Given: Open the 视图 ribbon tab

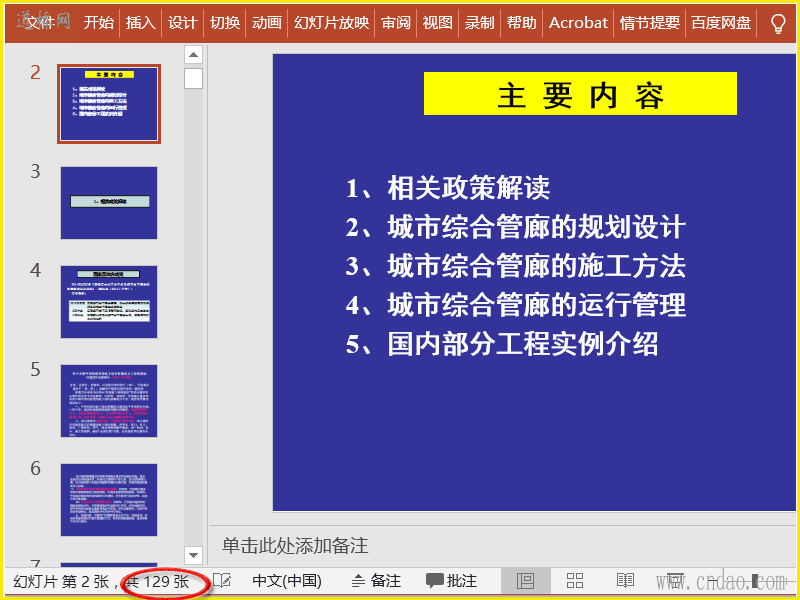Looking at the screenshot, I should tap(437, 23).
